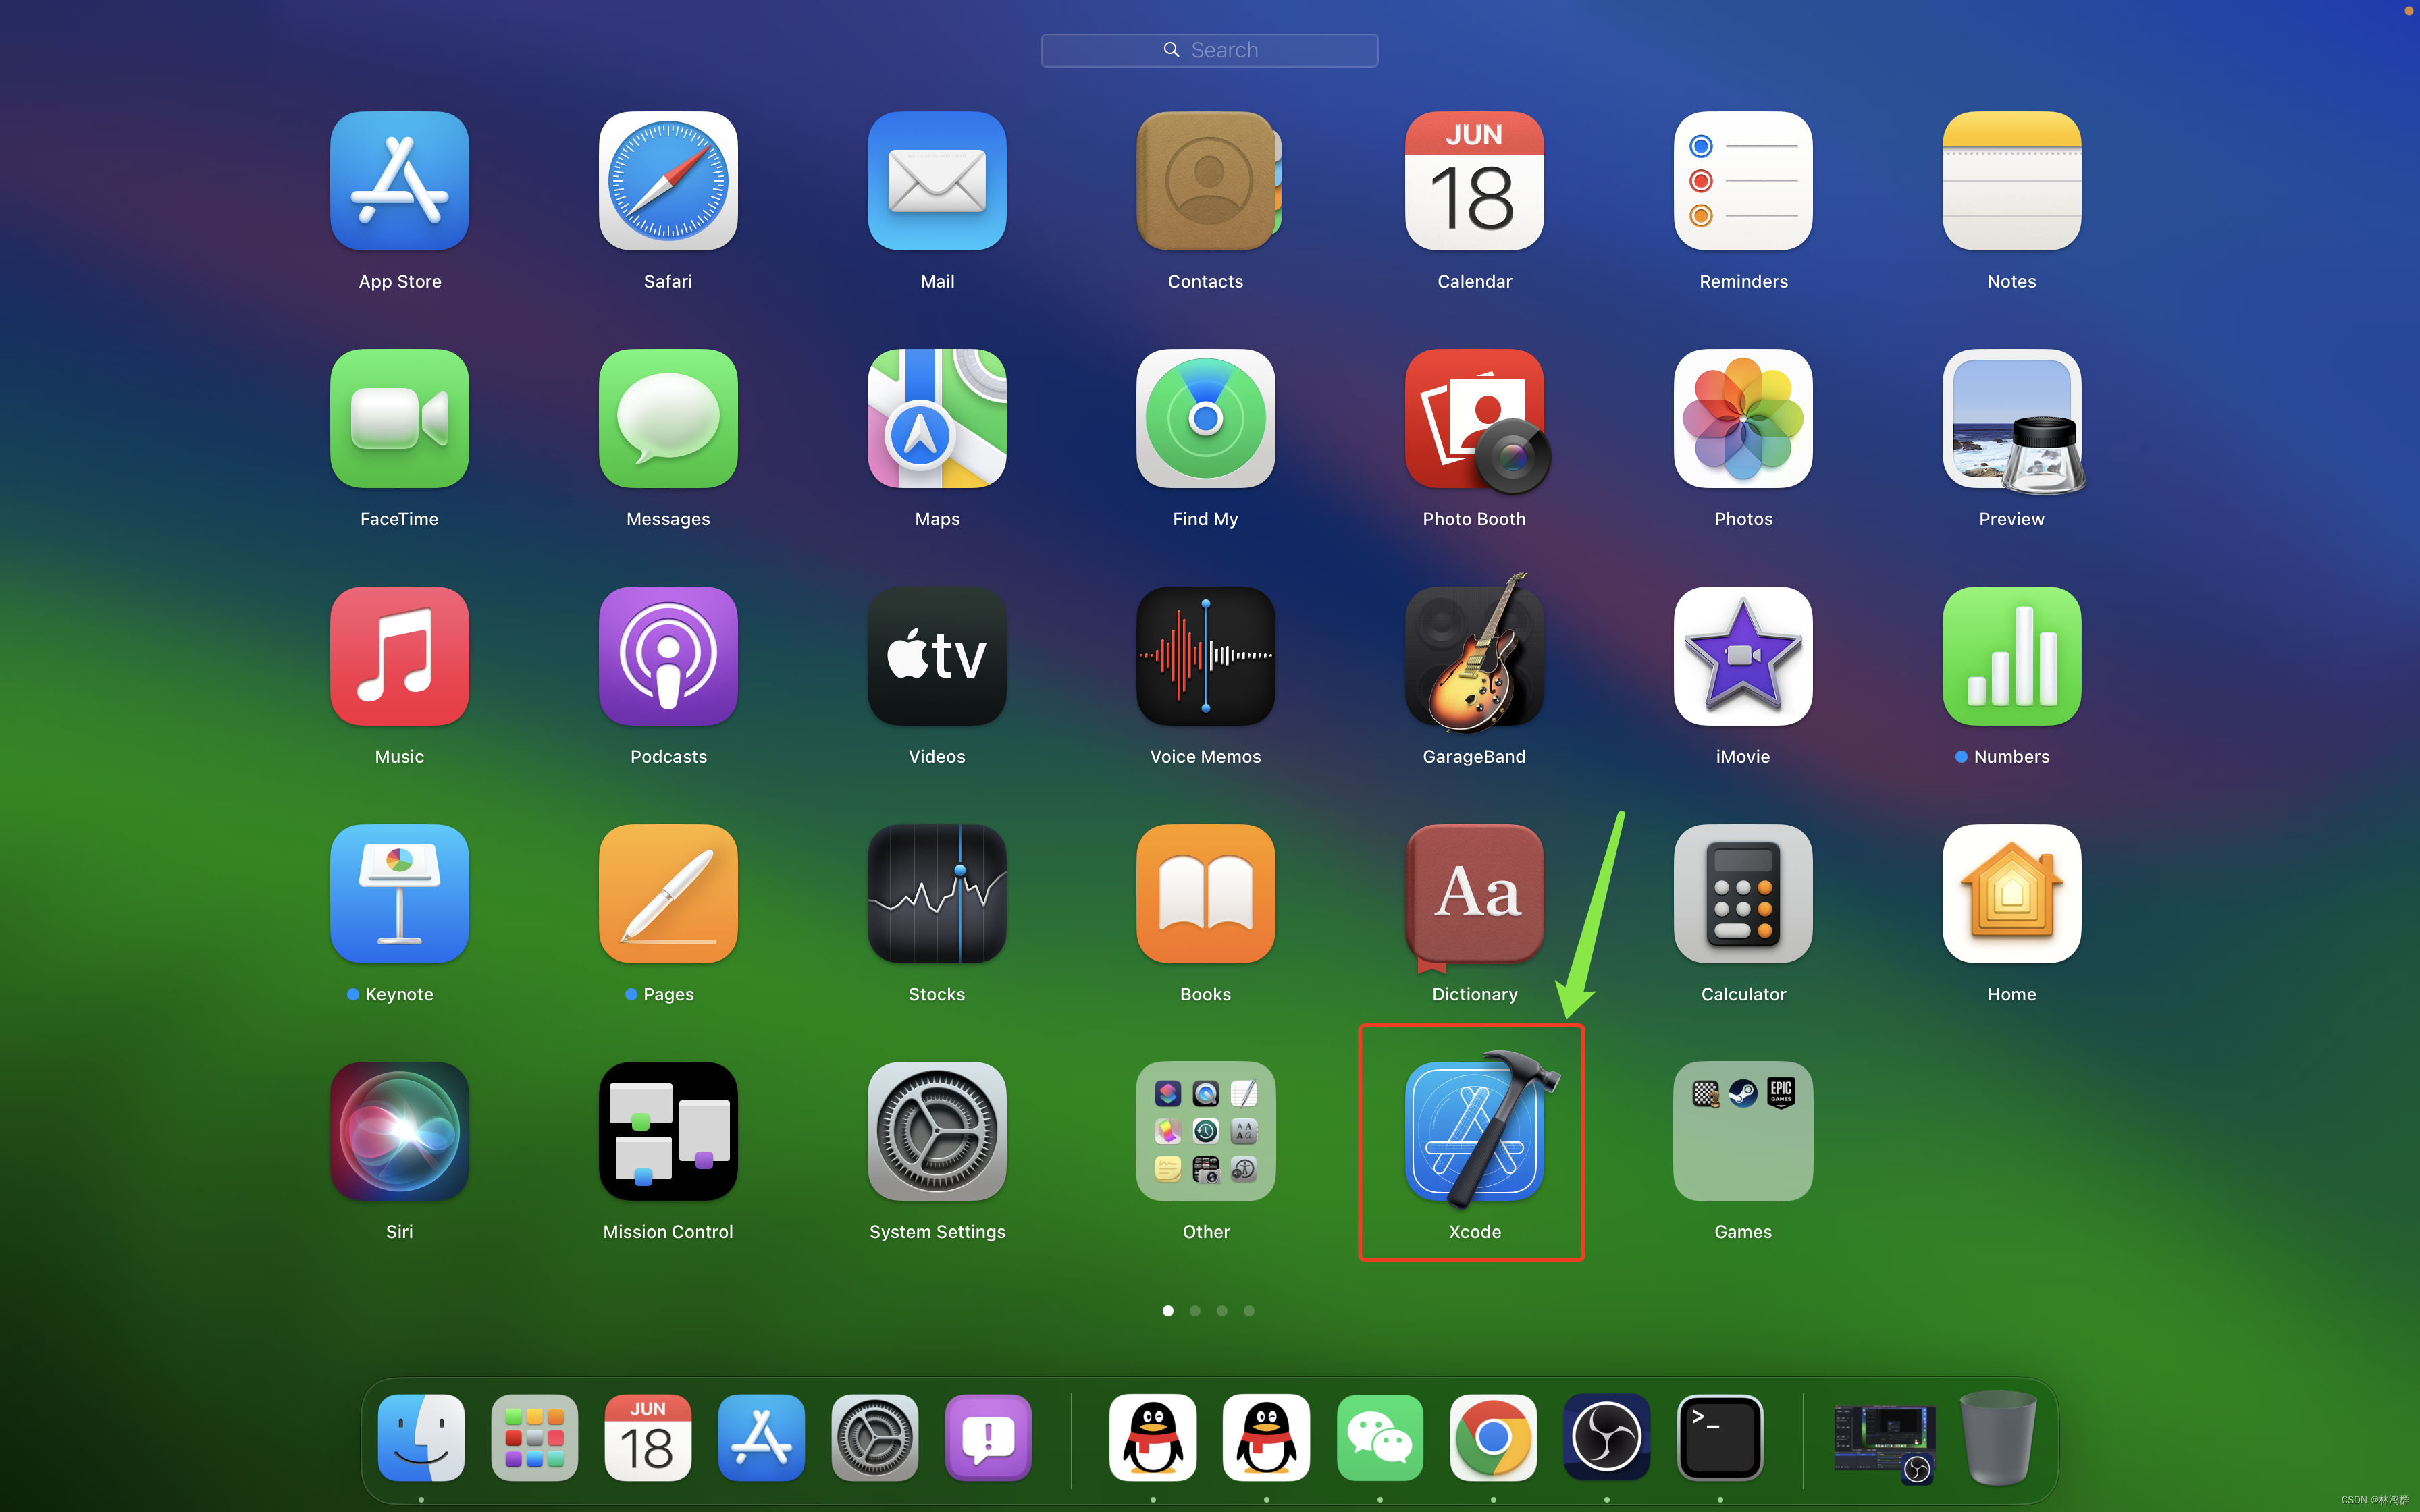Launch Photo Booth
The image size is (2420, 1512).
1477,420
